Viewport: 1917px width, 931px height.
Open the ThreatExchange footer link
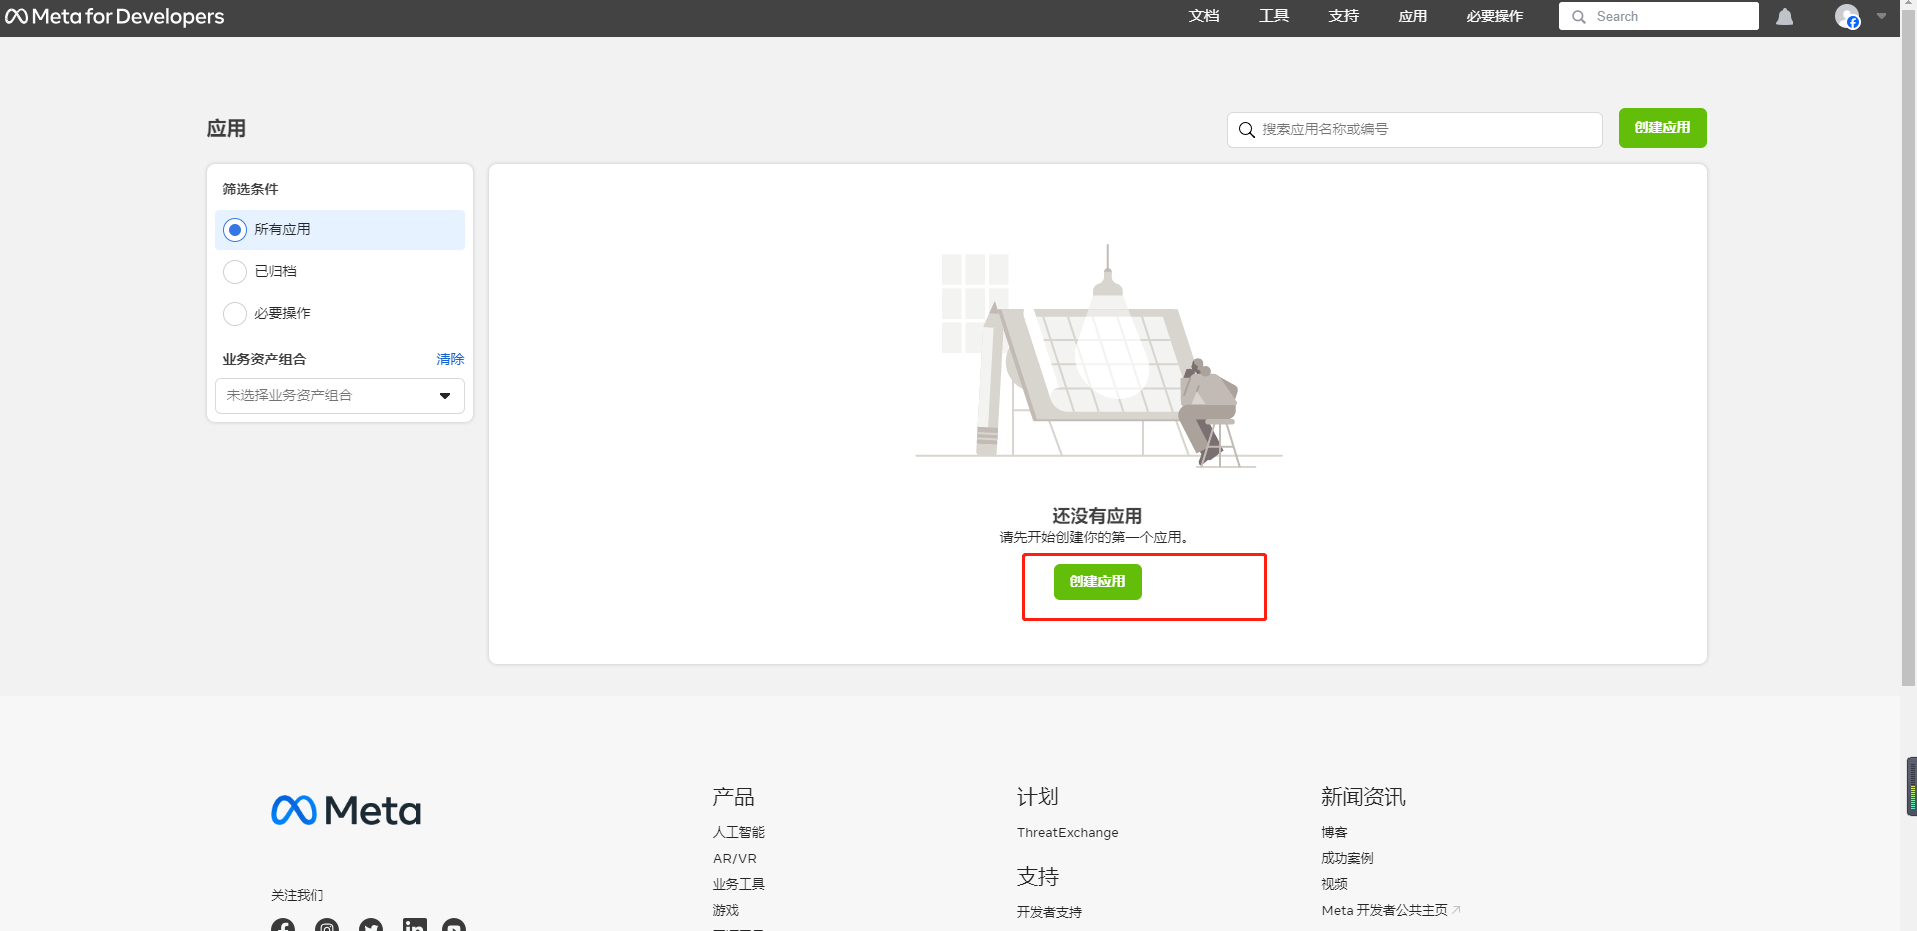[1068, 832]
